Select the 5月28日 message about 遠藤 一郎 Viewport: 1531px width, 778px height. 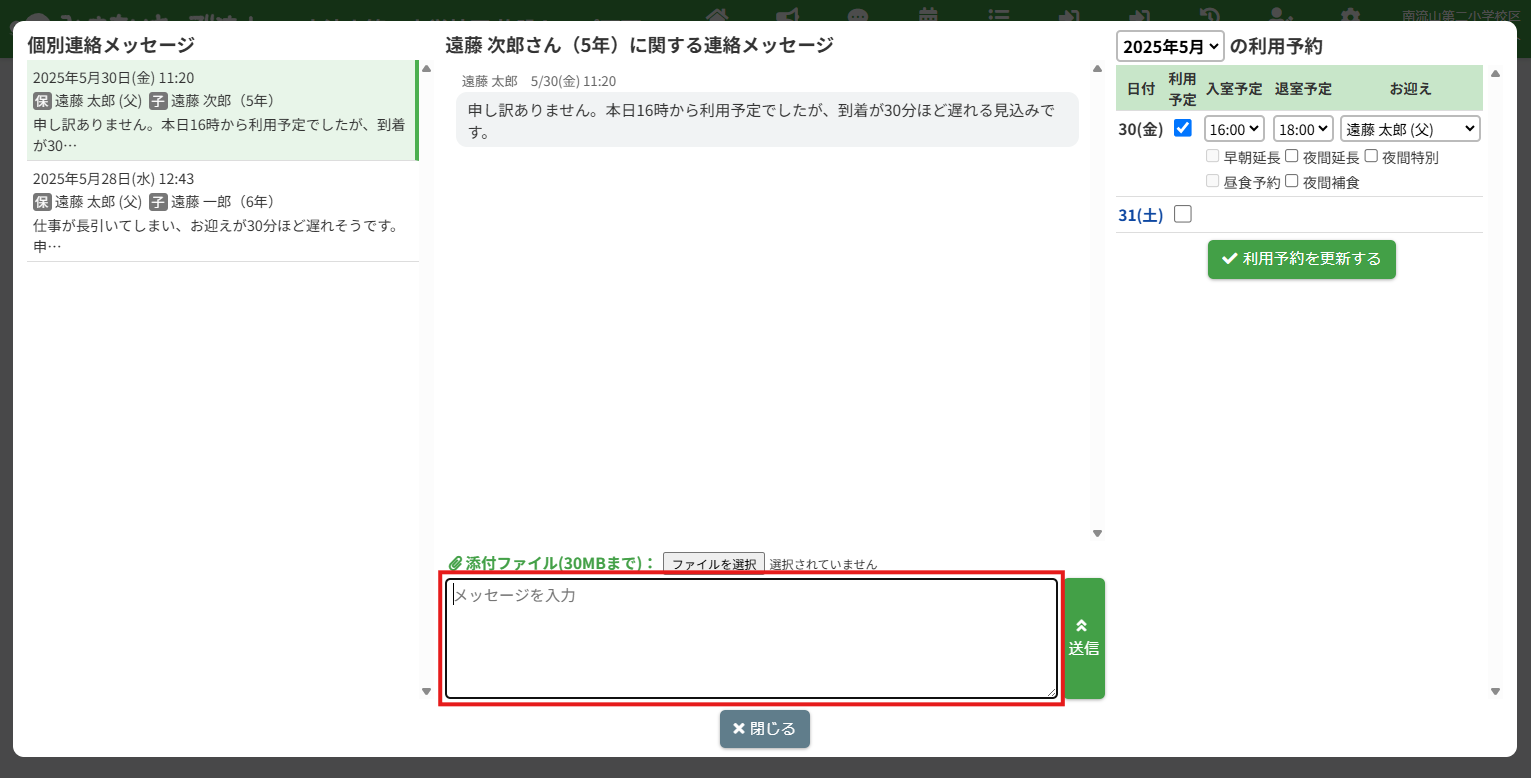coord(222,212)
